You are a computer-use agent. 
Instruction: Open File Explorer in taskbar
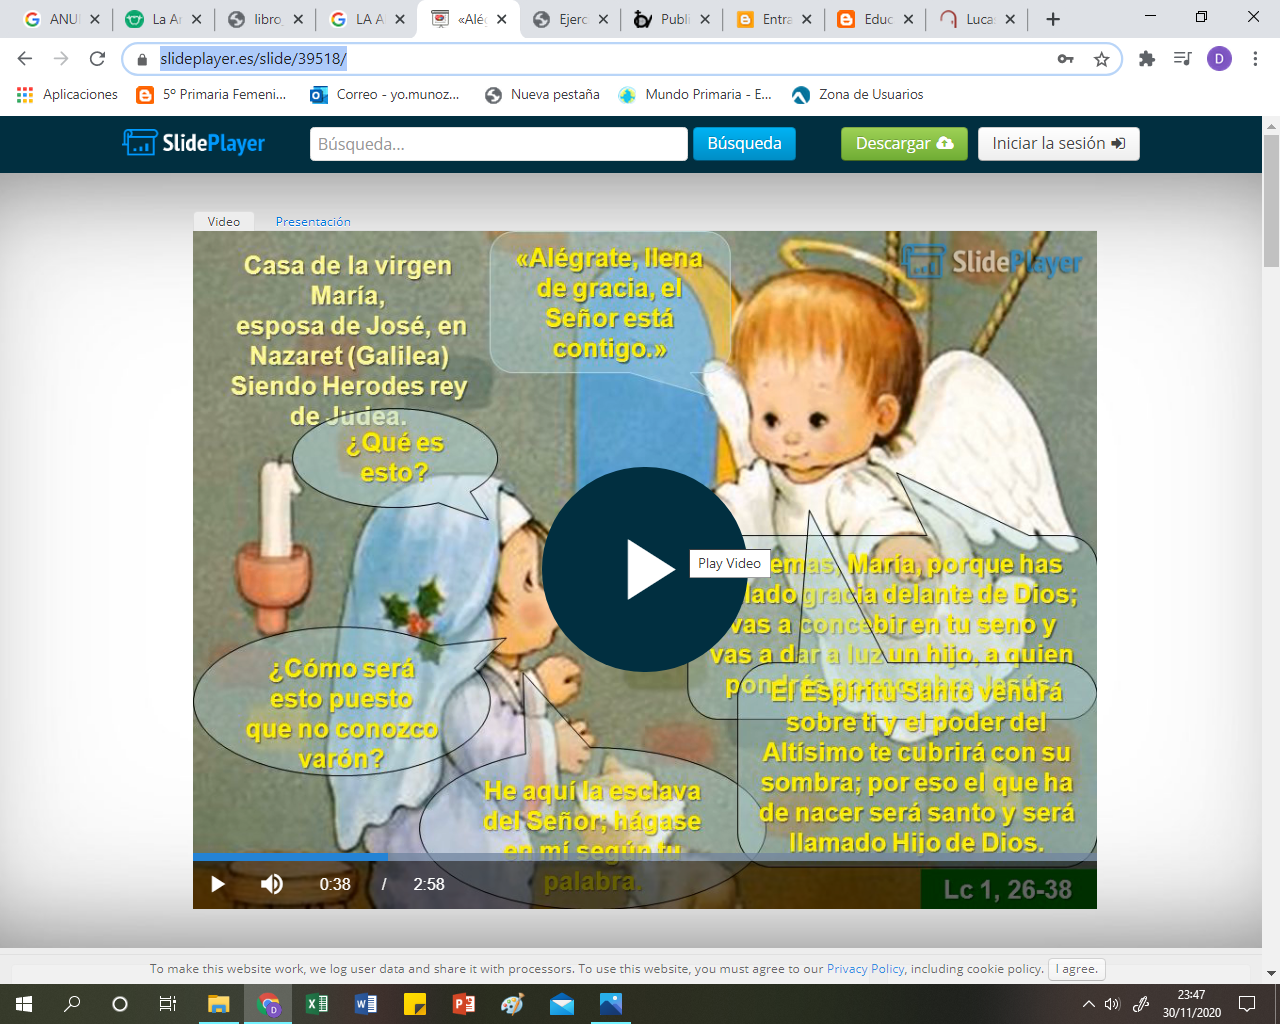[218, 1004]
